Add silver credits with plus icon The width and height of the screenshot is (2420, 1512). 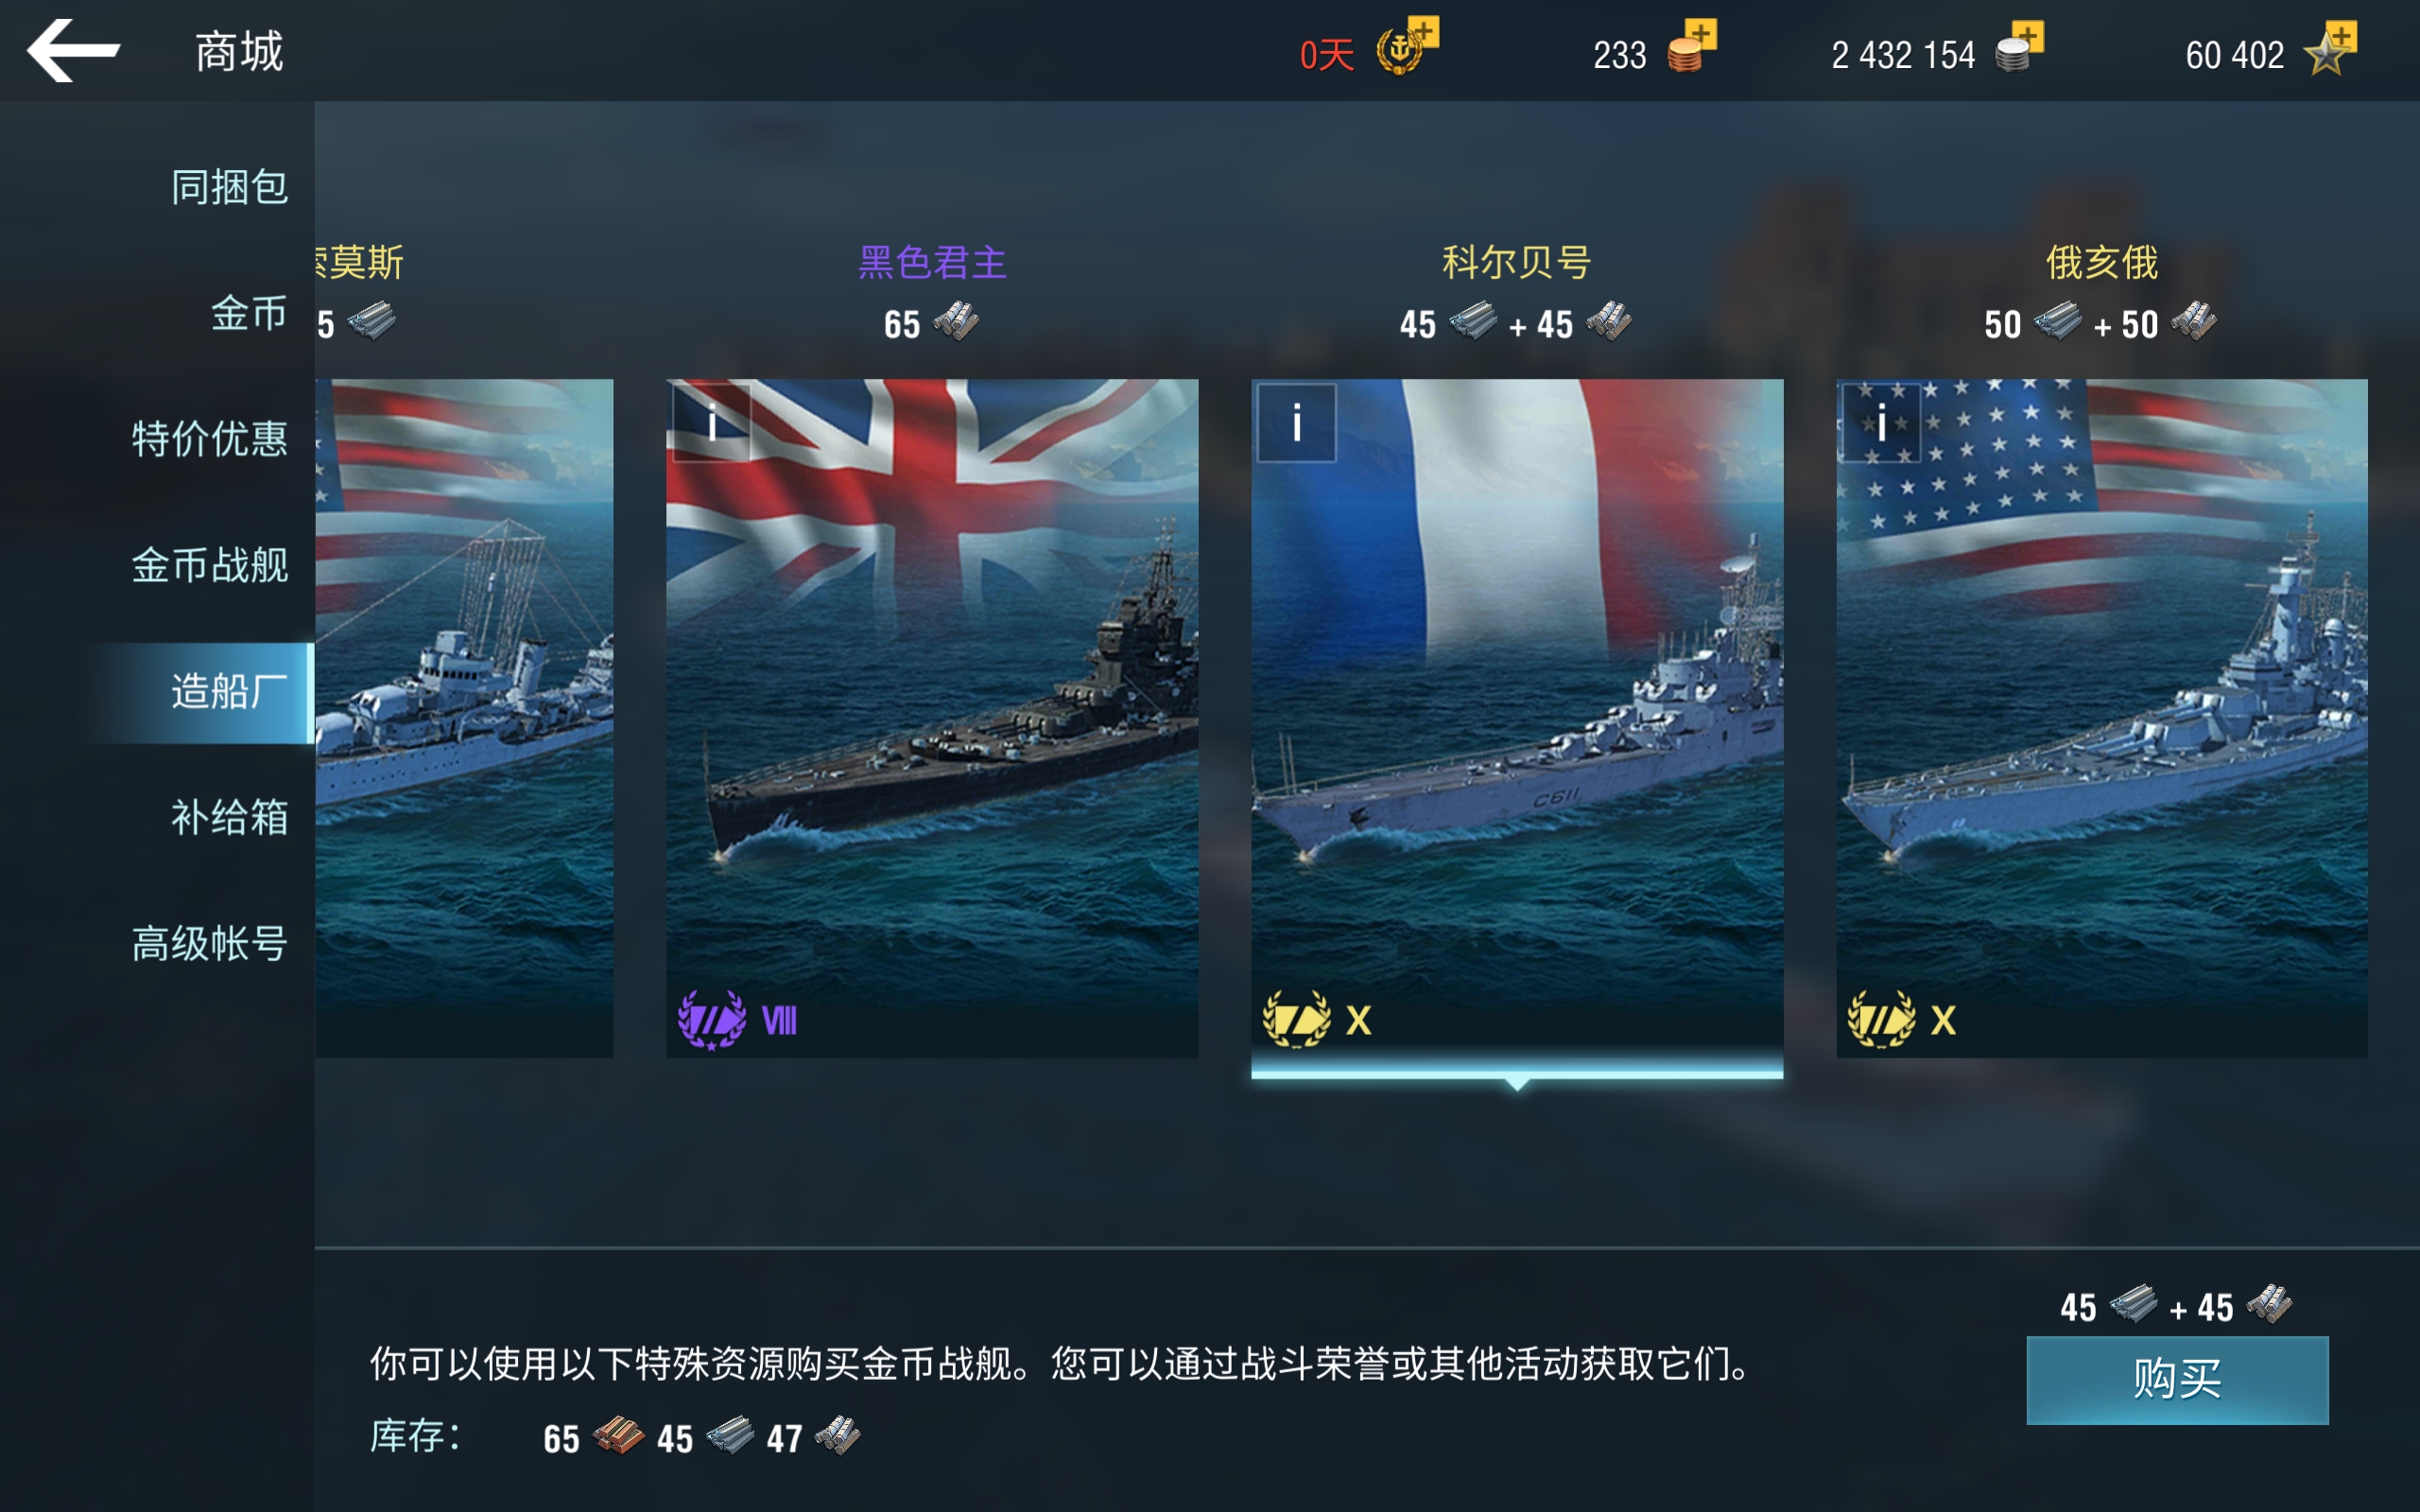(x=2019, y=47)
